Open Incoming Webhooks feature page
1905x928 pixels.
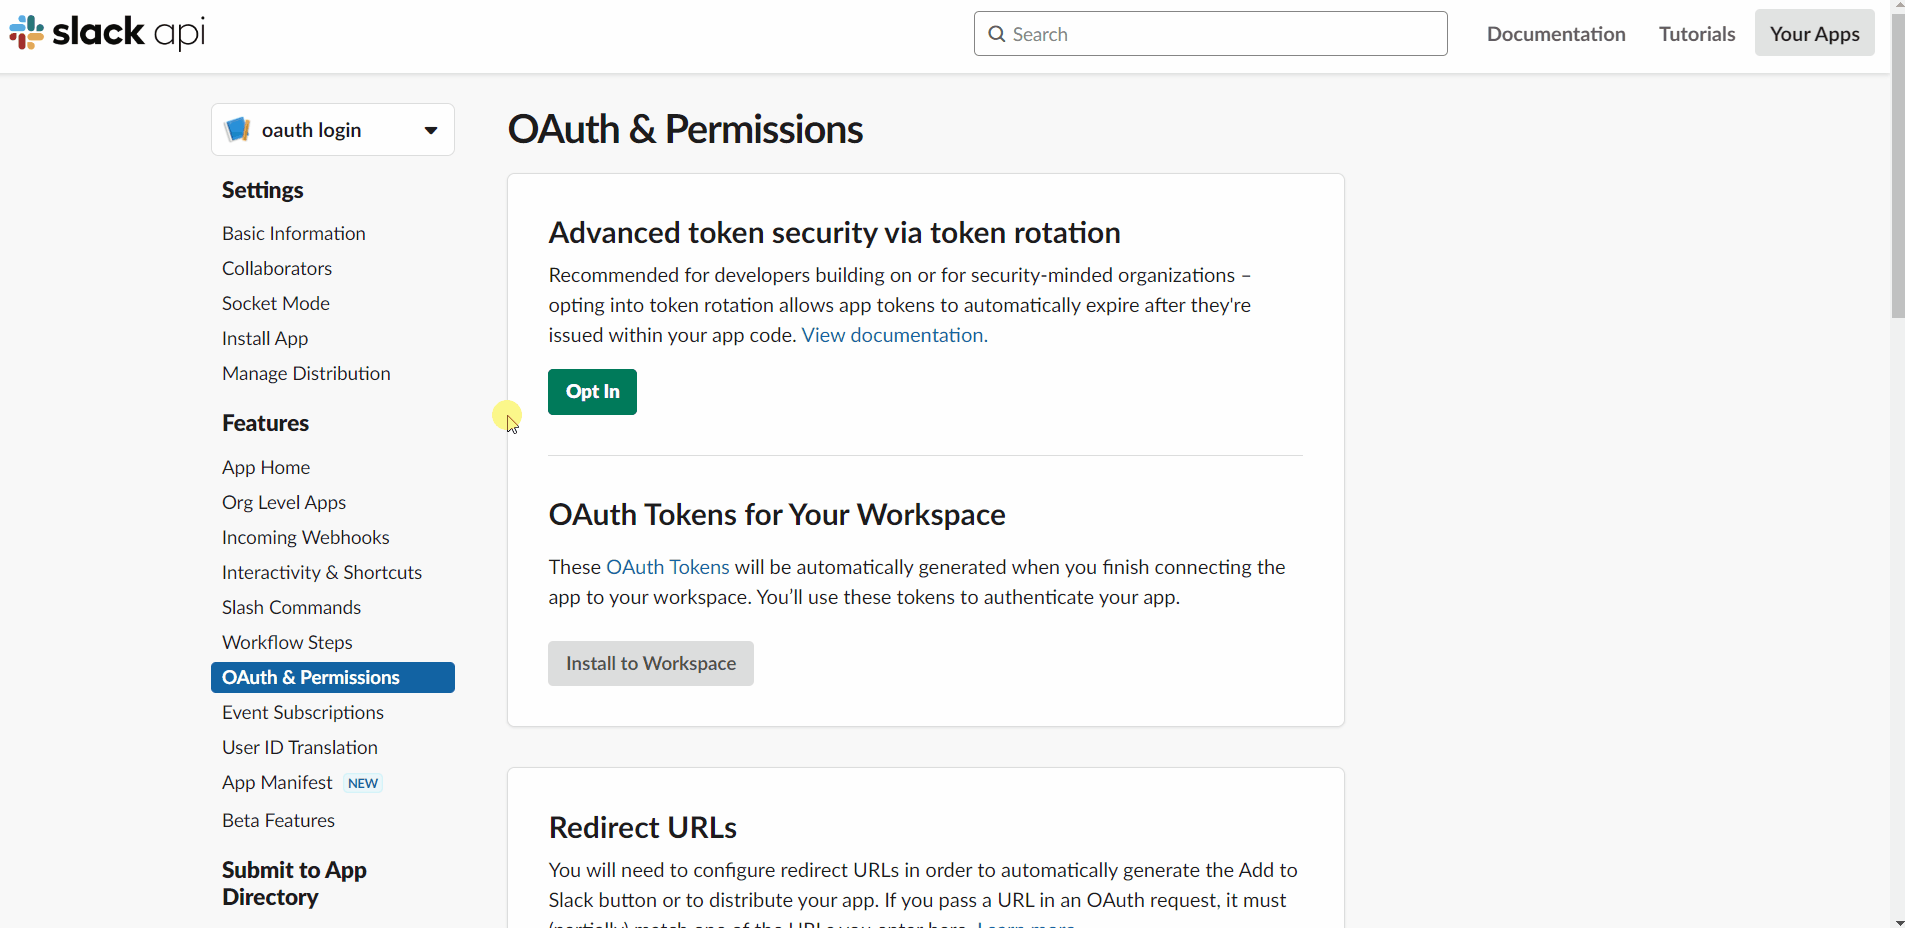point(306,537)
